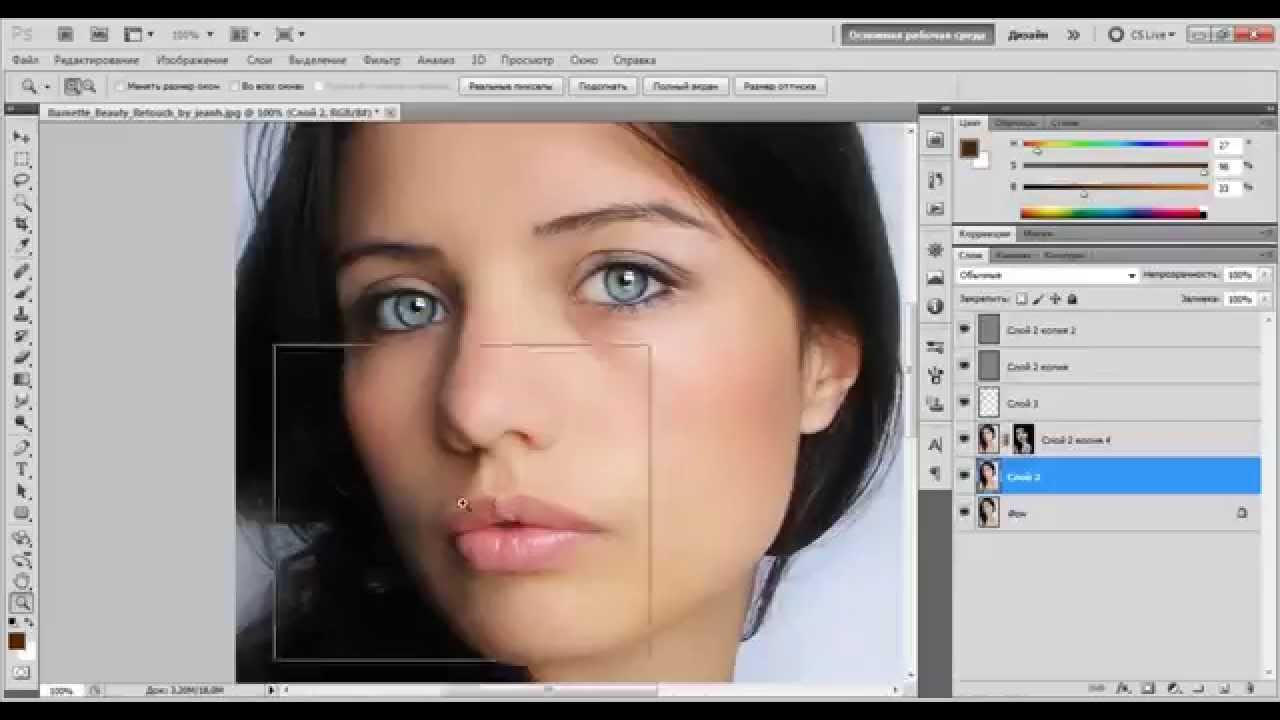1280x720 pixels.
Task: Hide layer Слой 2 копия
Action: coord(964,366)
